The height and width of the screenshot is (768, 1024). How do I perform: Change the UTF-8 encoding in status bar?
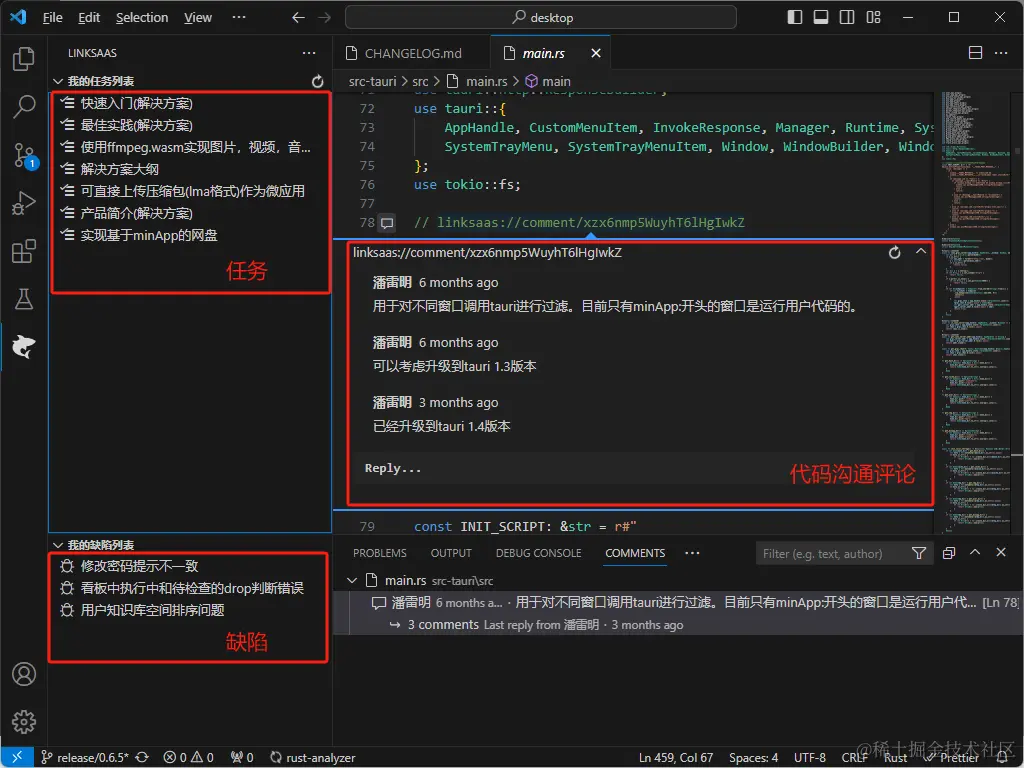pyautogui.click(x=810, y=758)
